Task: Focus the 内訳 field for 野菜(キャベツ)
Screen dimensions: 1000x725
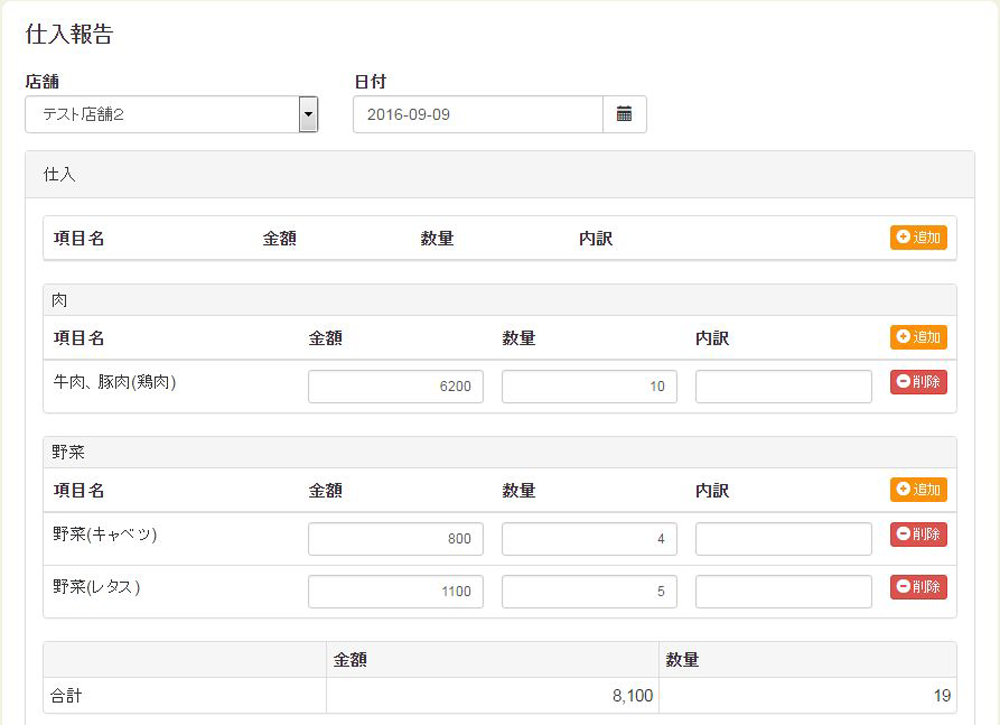Action: 783,539
